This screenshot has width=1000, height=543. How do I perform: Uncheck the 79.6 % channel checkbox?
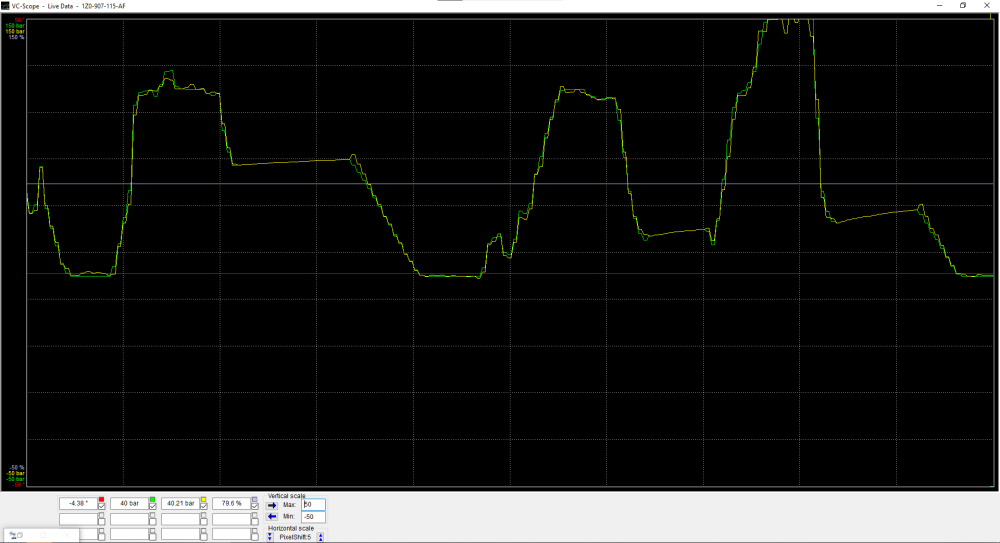254,507
